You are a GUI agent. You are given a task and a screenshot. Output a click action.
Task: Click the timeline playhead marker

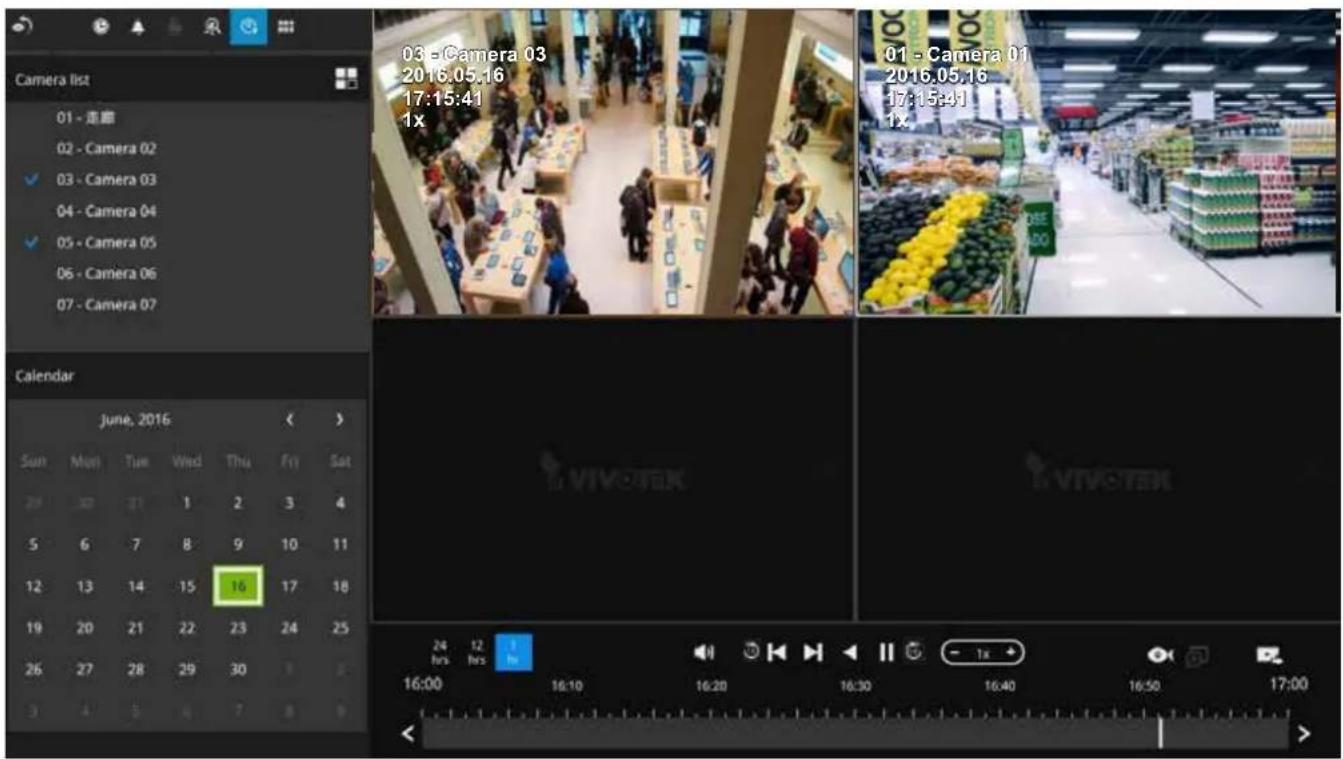(x=1160, y=732)
